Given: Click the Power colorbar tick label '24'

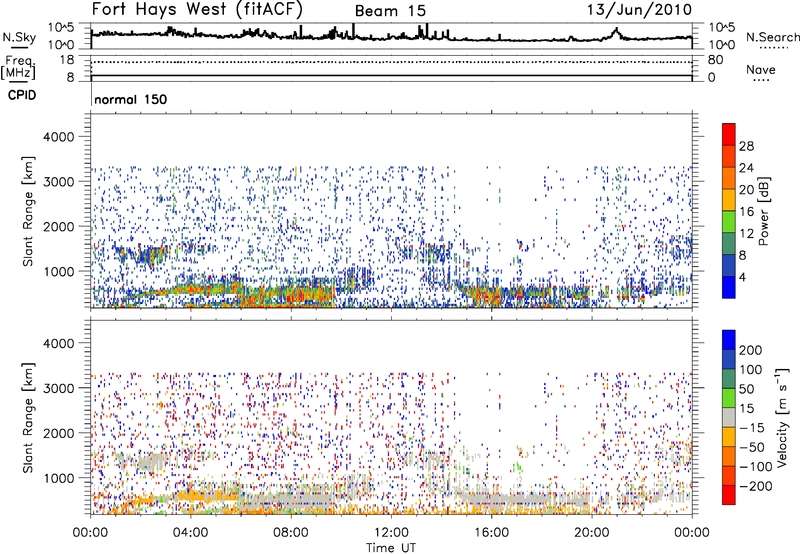Looking at the screenshot, I should 746,168.
